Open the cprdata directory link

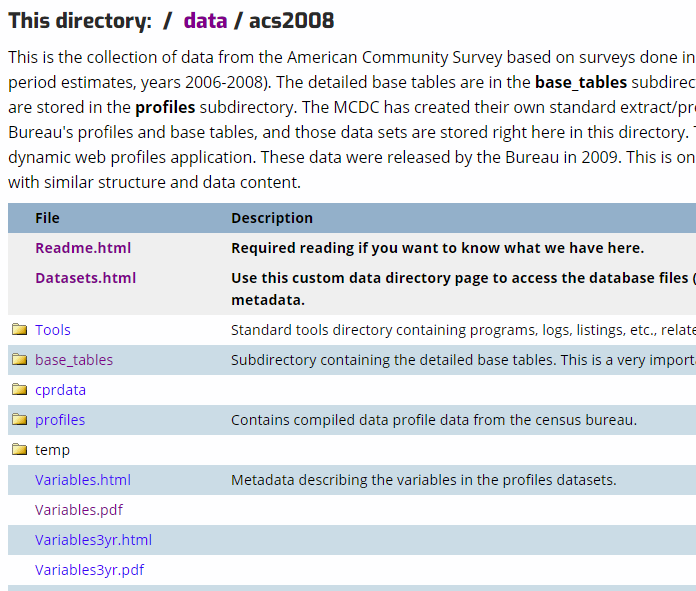60,390
